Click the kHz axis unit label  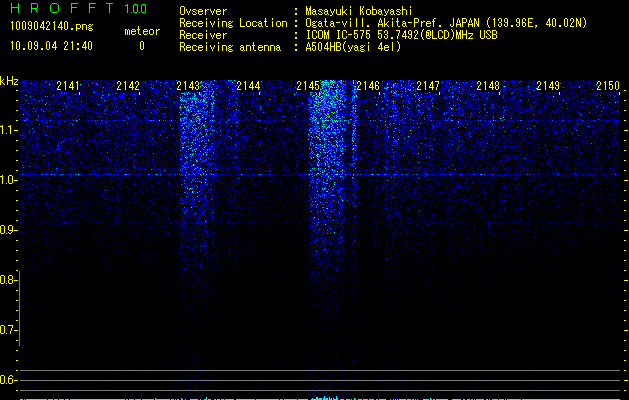tap(9, 81)
